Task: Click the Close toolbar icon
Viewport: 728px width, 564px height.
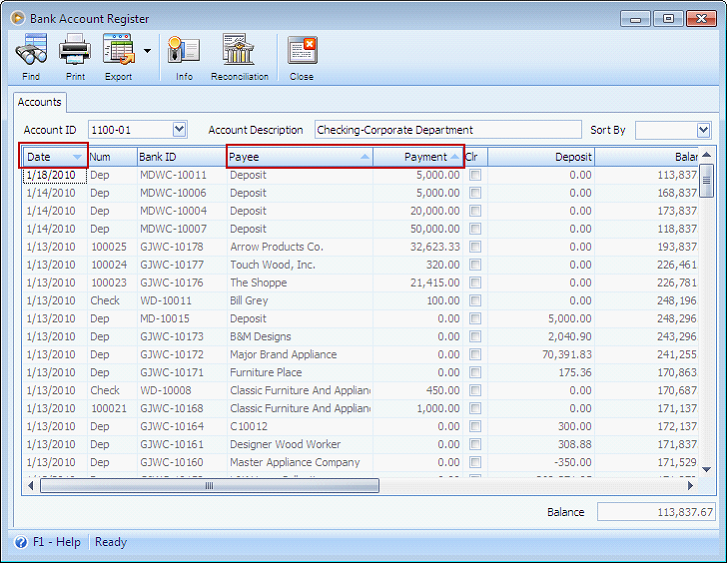Action: coord(302,50)
